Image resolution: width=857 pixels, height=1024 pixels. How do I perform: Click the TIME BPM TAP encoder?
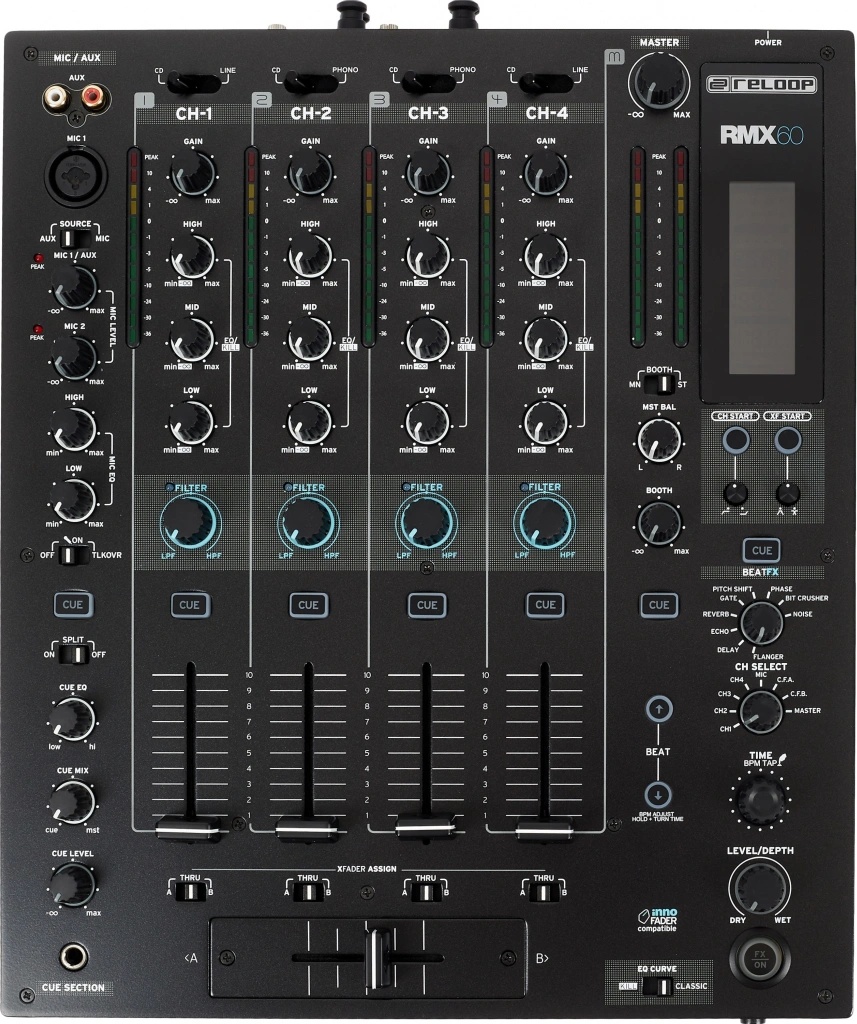760,797
